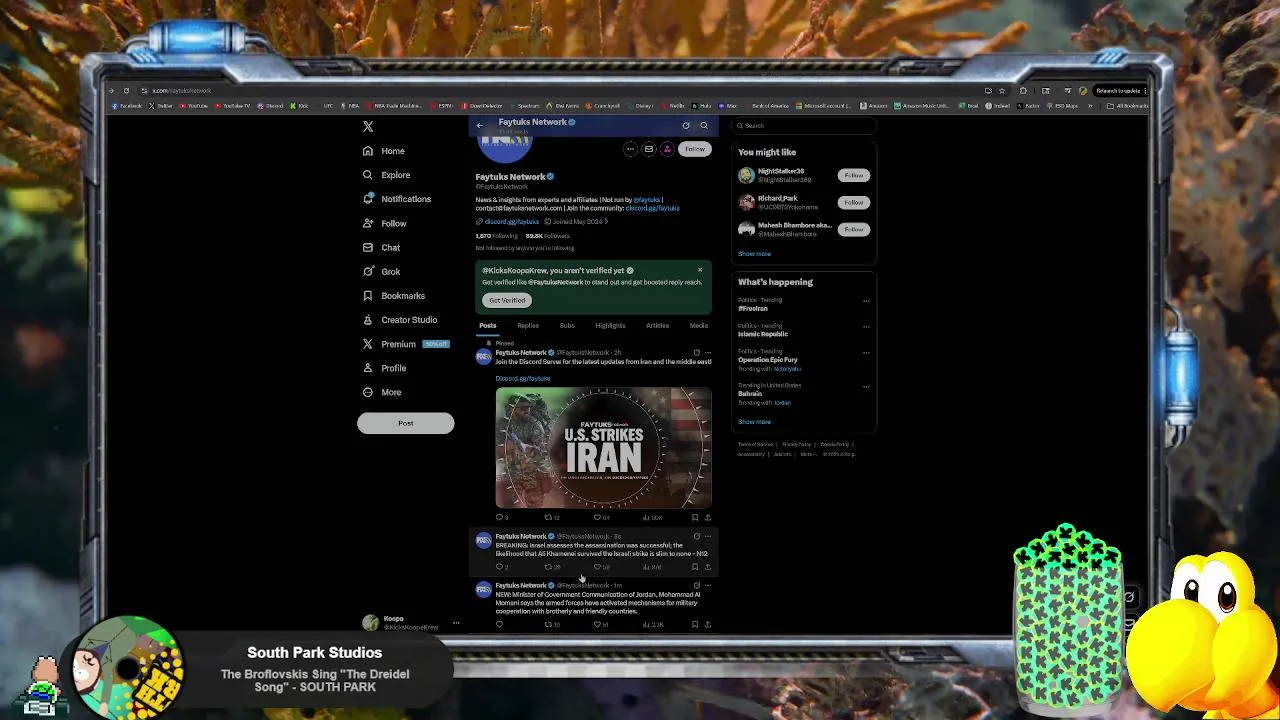Open more options for Bahrain trend
1280x720 pixels.
[866, 386]
